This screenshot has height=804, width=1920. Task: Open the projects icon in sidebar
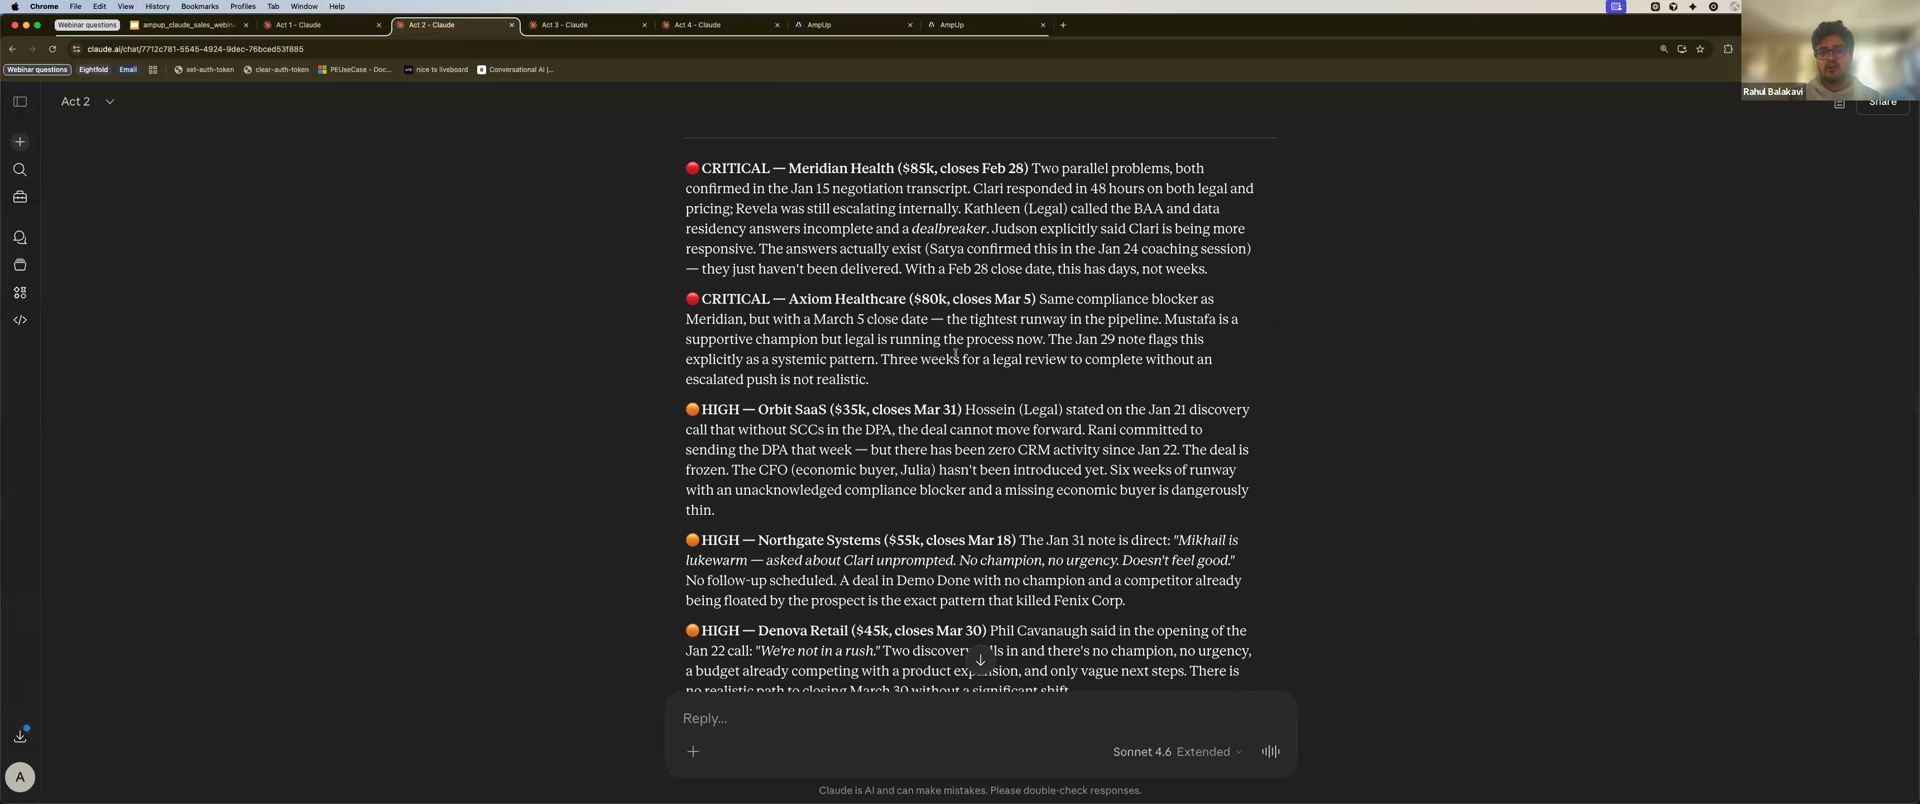pos(20,265)
